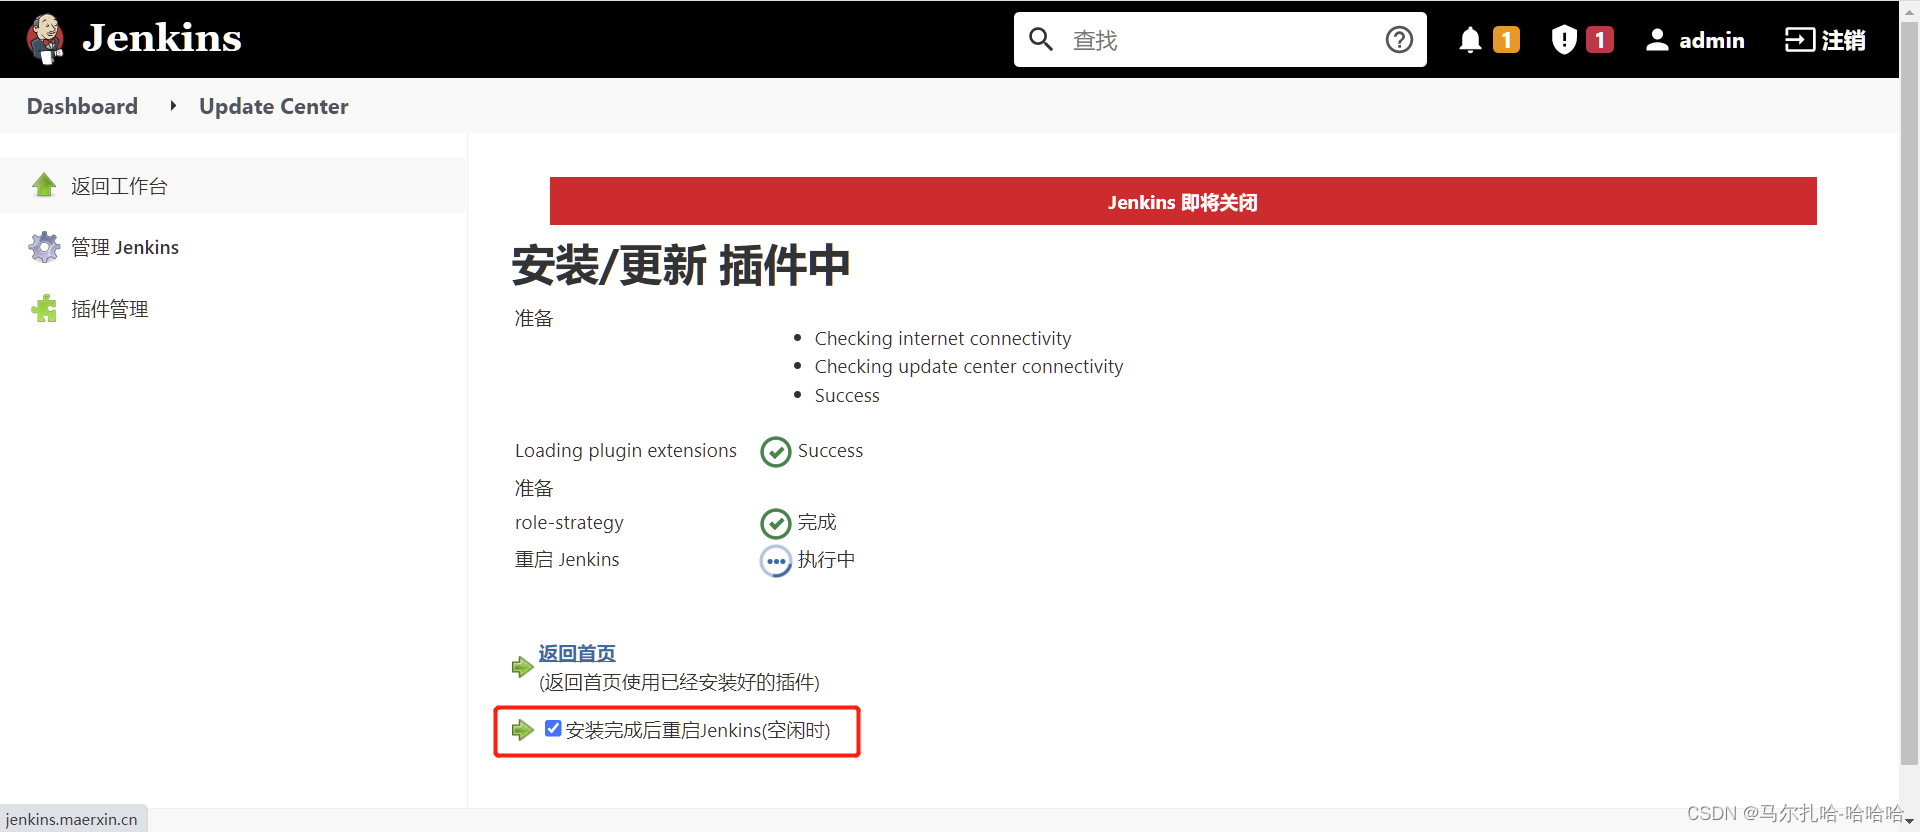This screenshot has width=1920, height=832.
Task: Expand the Dashboard breadcrumb arrow
Action: [x=172, y=106]
